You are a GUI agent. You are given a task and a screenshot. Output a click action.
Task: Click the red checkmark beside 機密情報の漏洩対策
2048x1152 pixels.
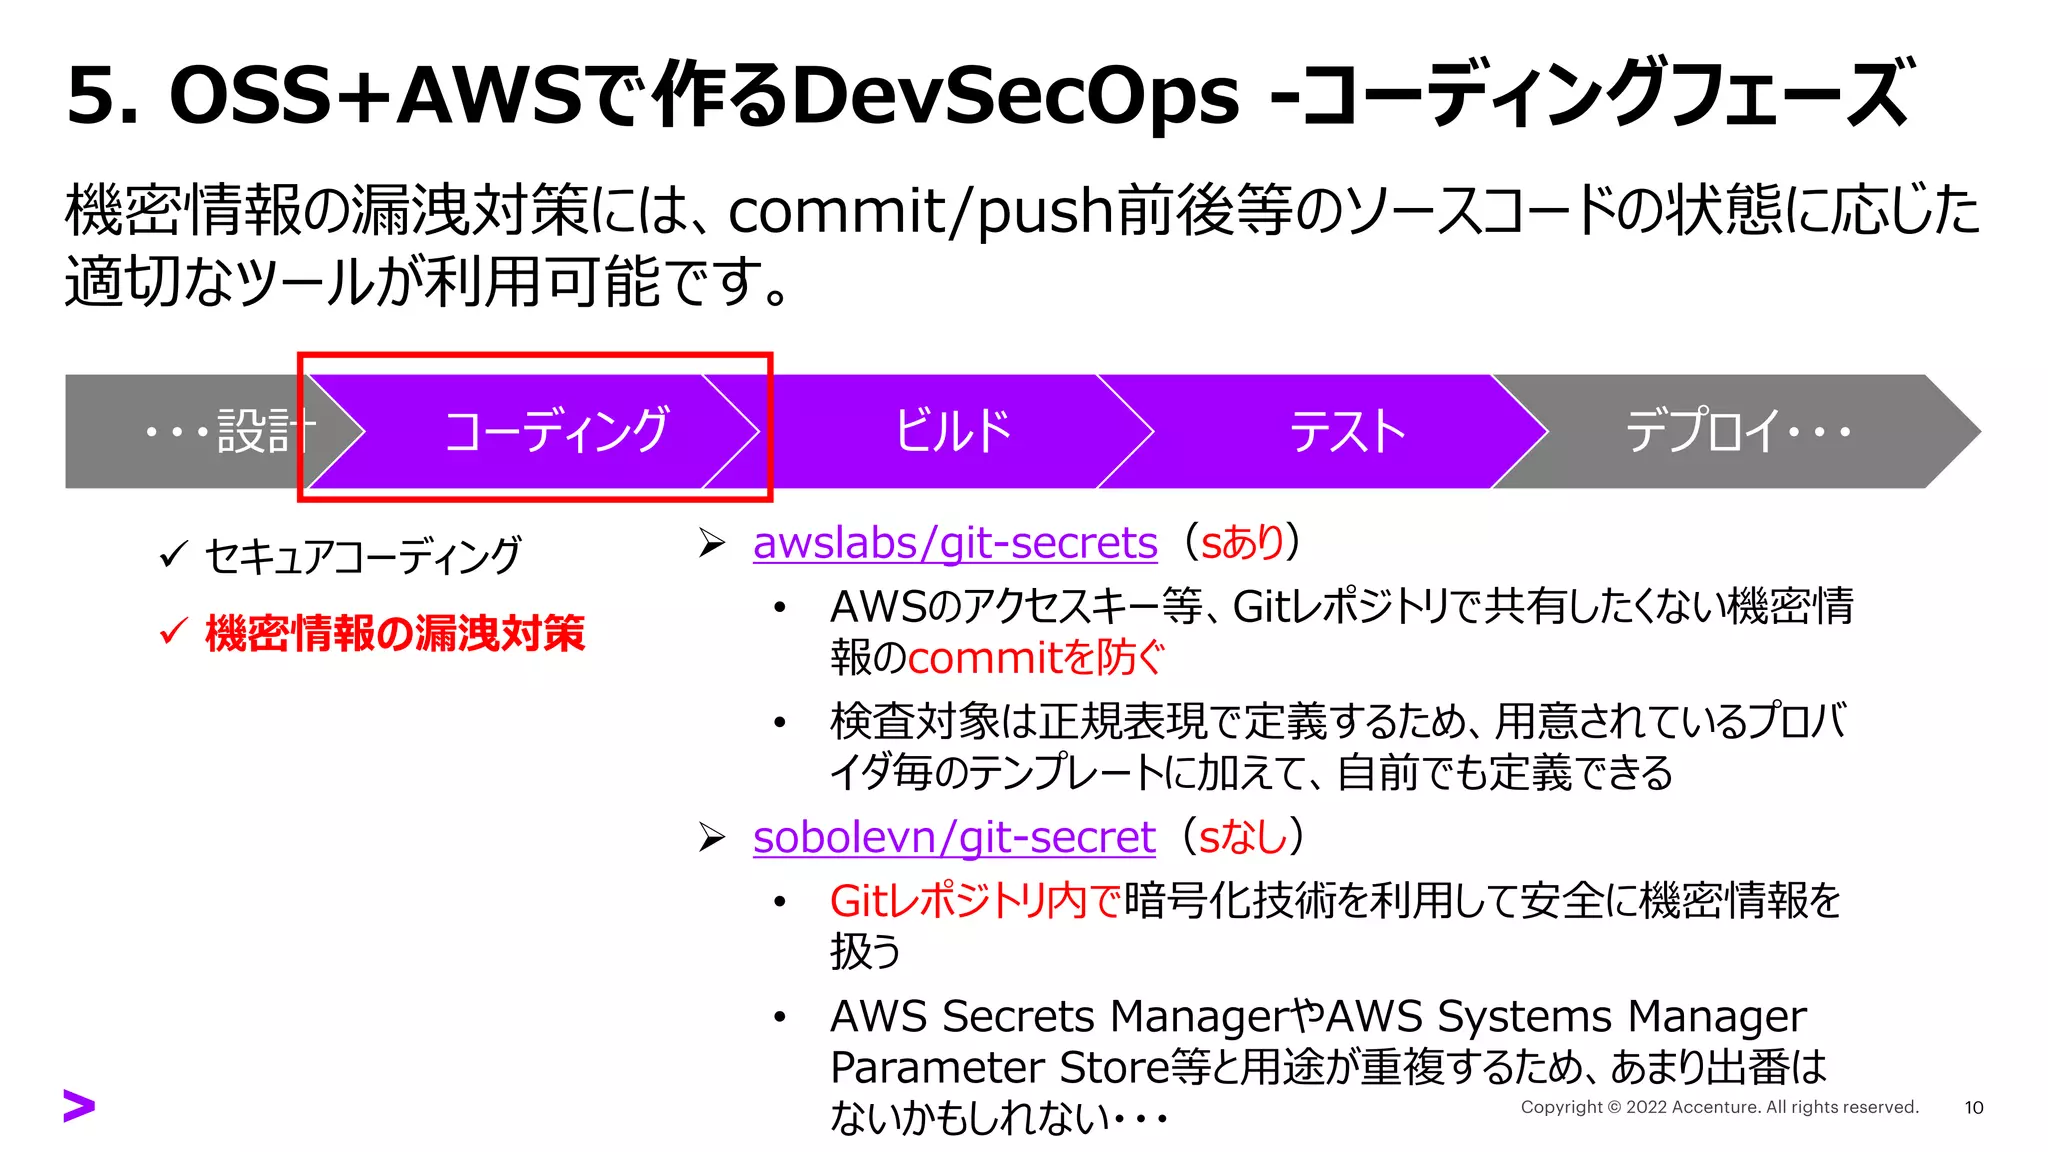click(174, 632)
